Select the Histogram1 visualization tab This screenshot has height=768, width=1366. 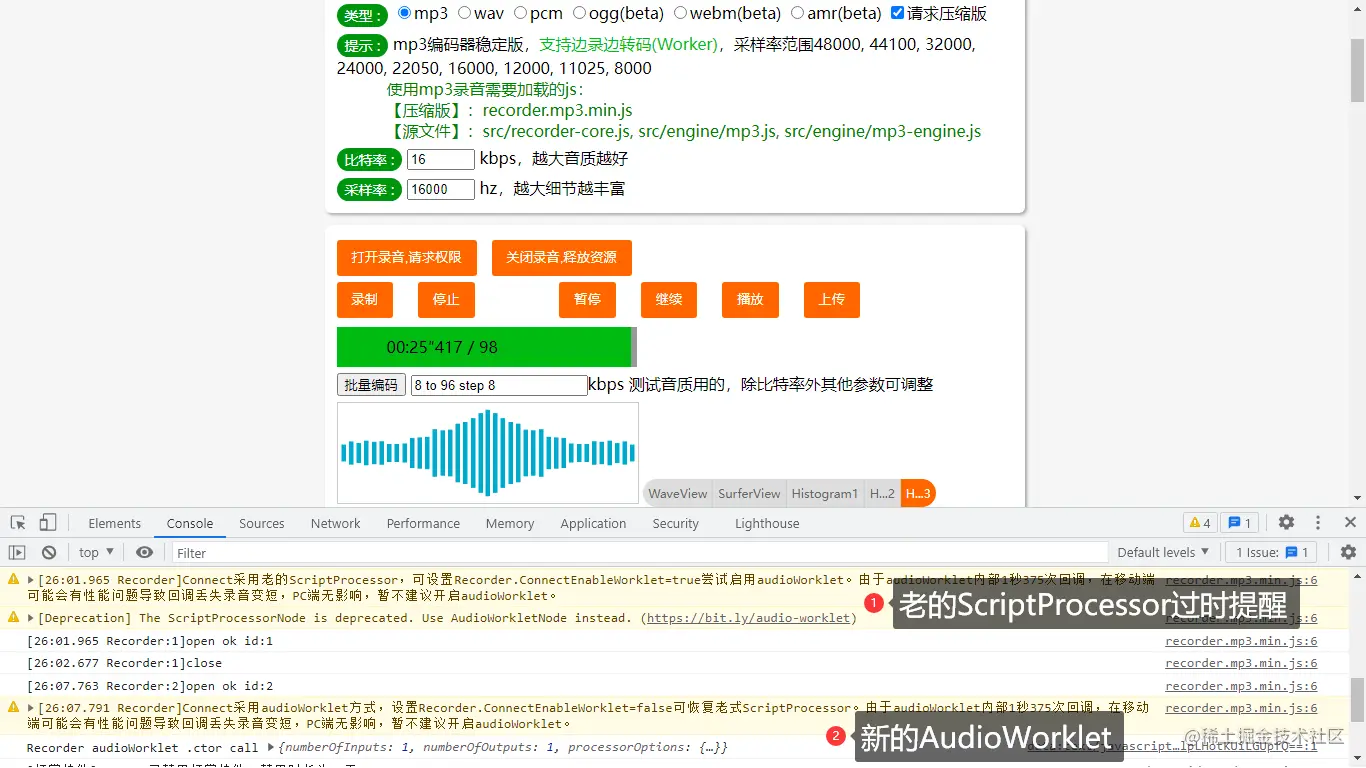pos(825,493)
